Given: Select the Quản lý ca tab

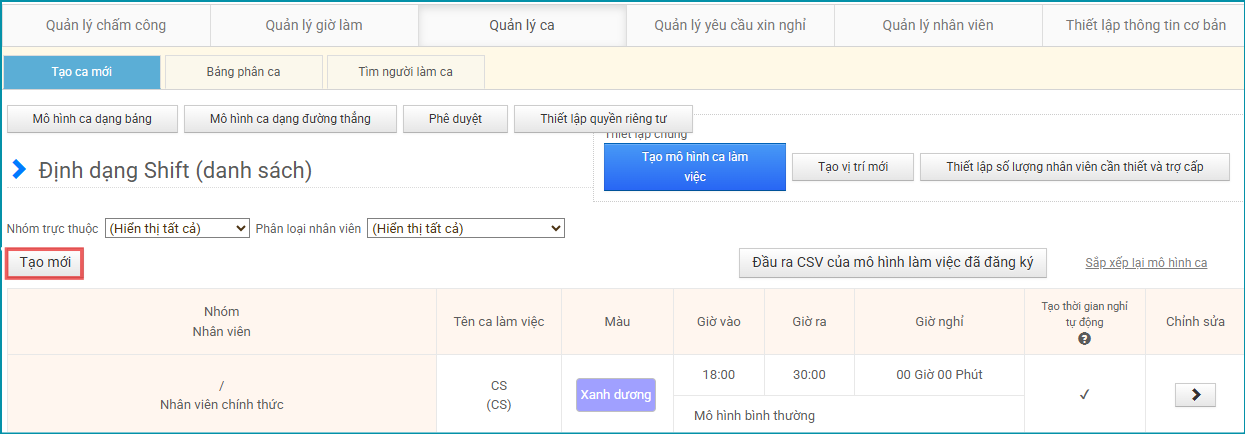Looking at the screenshot, I should tap(522, 25).
